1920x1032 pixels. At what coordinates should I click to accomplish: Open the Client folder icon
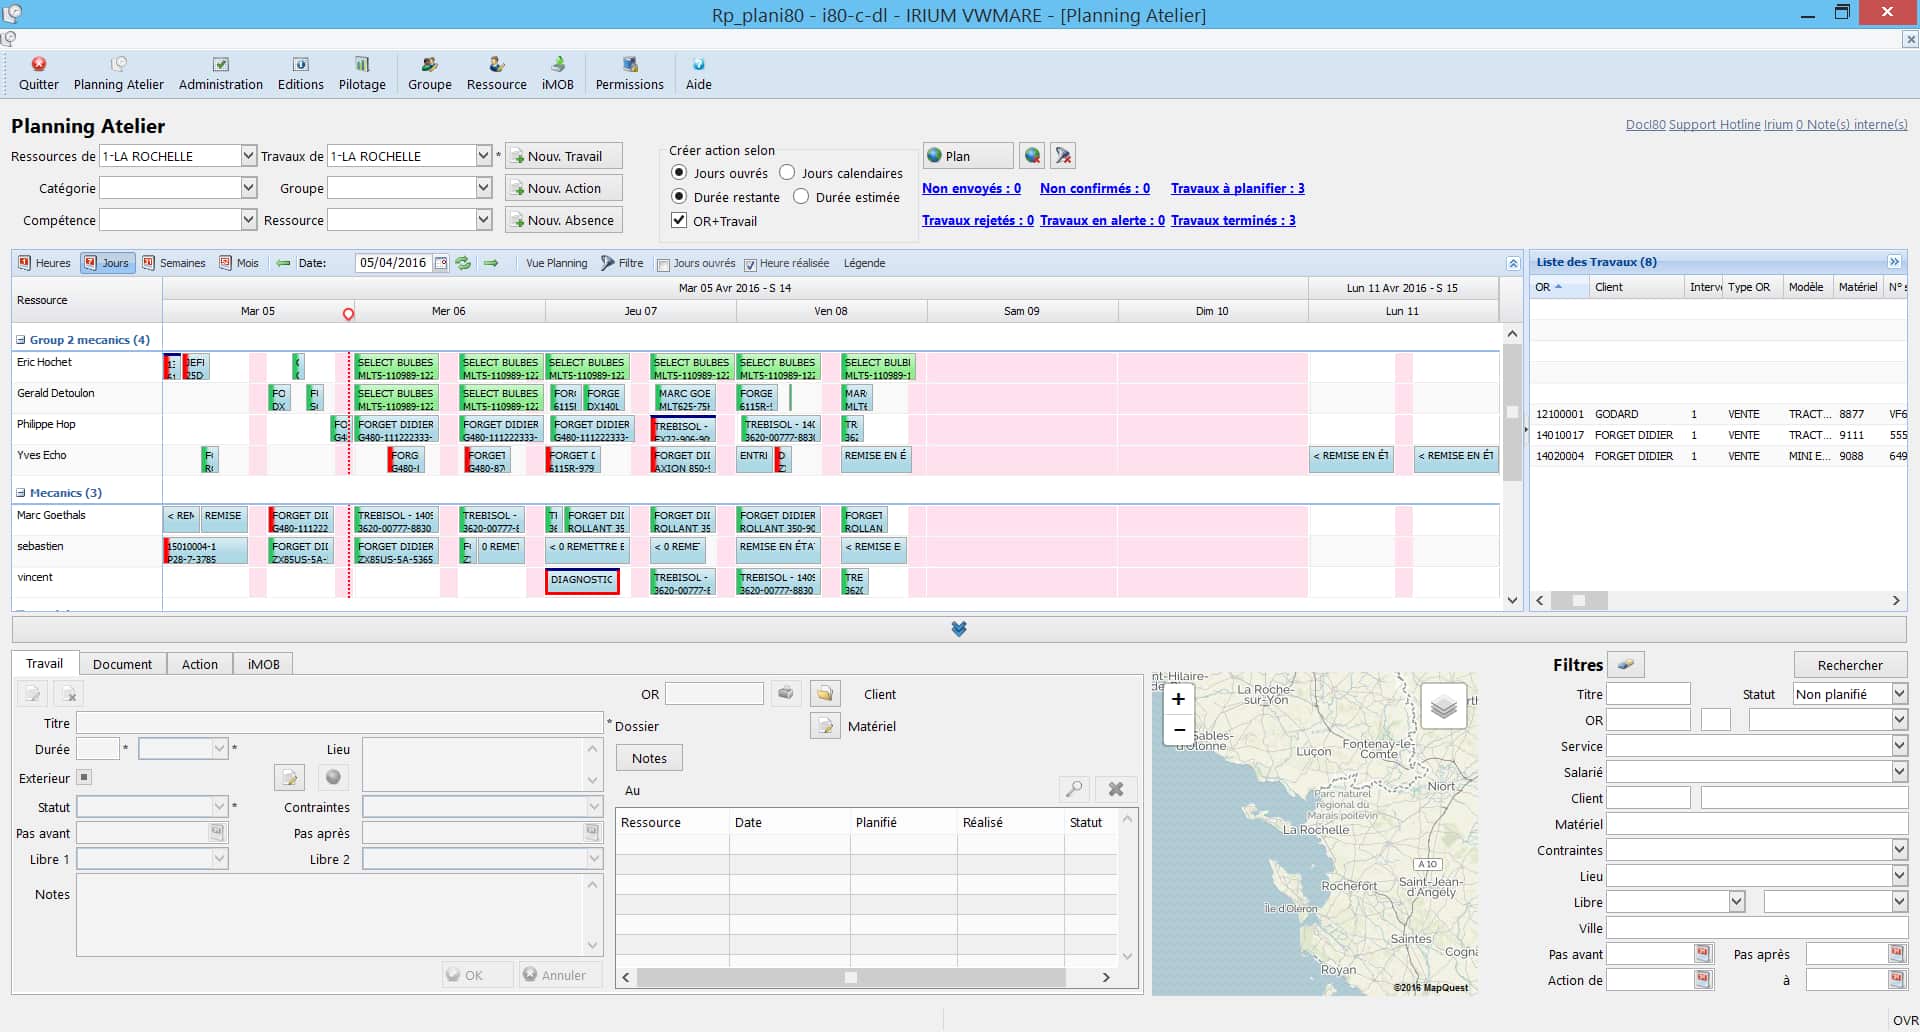click(824, 693)
